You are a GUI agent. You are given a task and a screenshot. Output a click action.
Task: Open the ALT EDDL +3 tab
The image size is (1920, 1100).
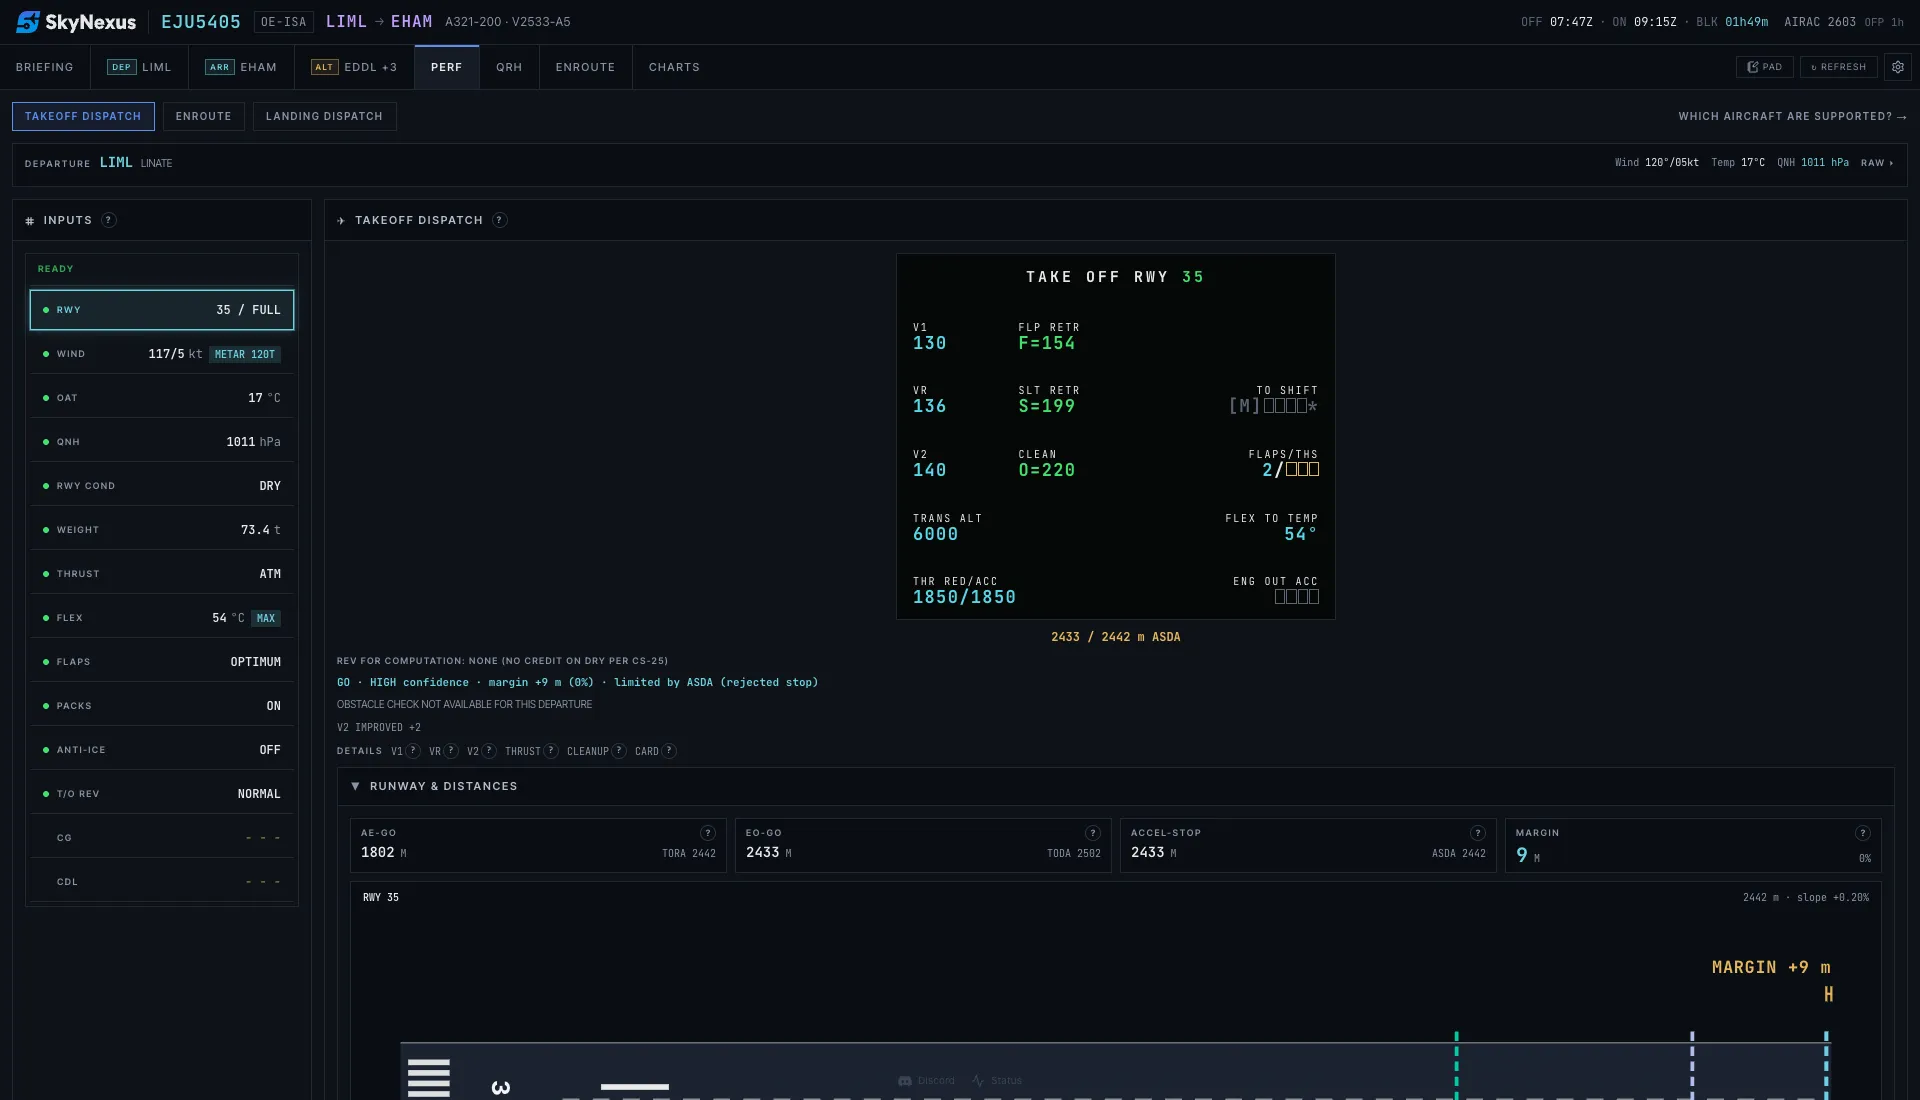pos(354,67)
